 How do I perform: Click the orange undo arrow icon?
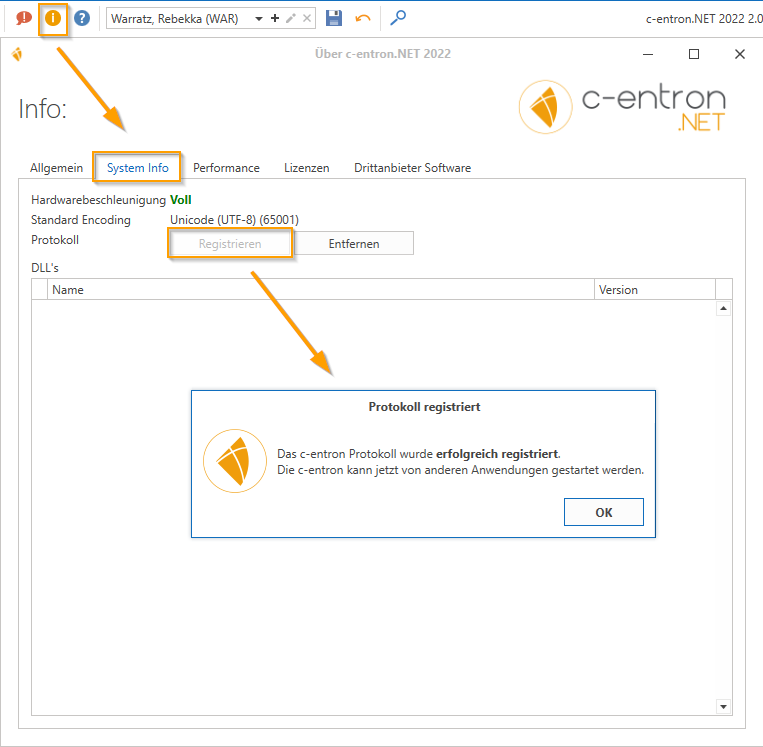click(362, 18)
